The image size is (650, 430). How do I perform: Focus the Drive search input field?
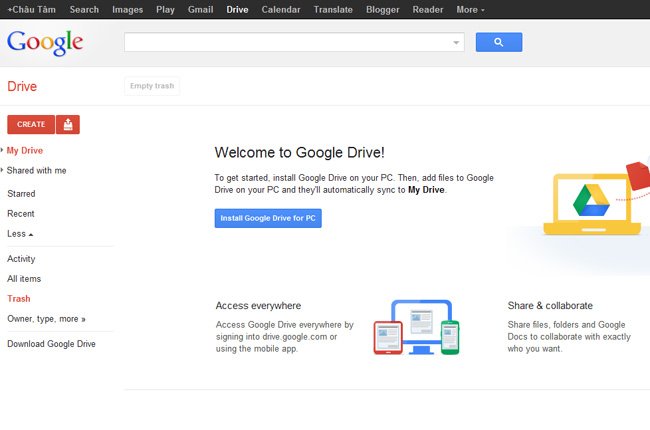294,42
